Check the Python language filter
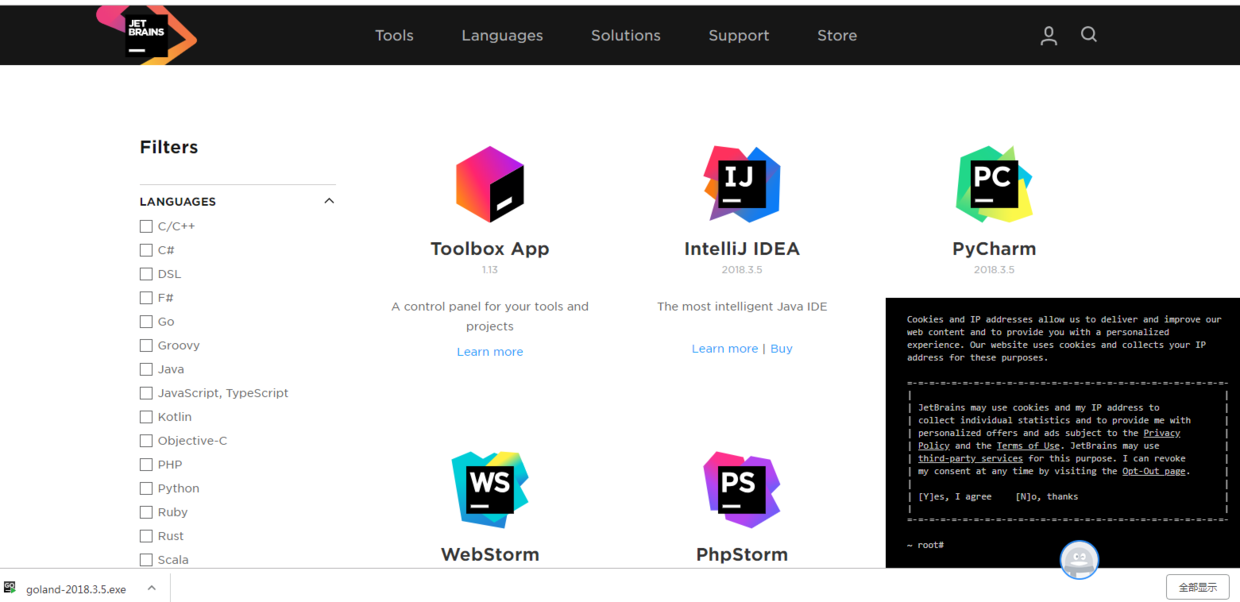1240x602 pixels. click(x=146, y=488)
